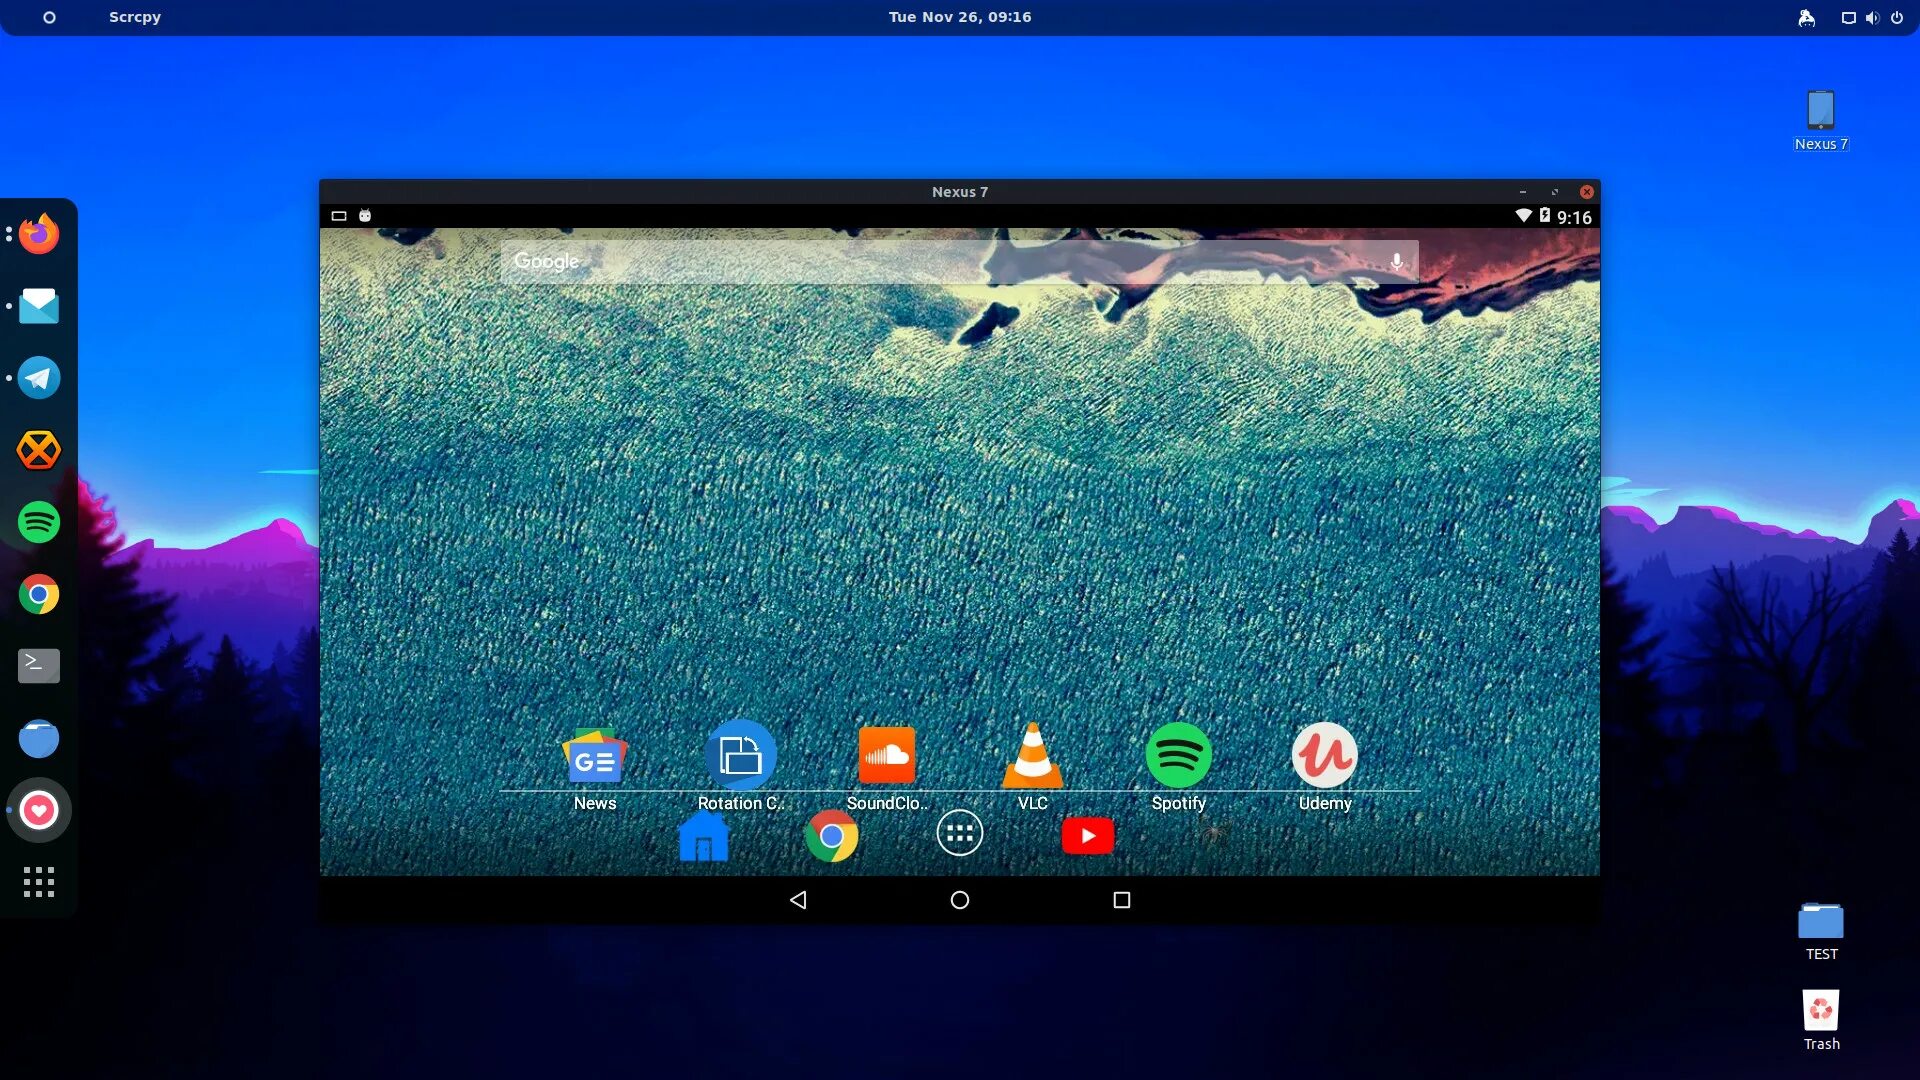Open the clock date menu in the top bar
1920x1080 pixels.
(x=959, y=17)
